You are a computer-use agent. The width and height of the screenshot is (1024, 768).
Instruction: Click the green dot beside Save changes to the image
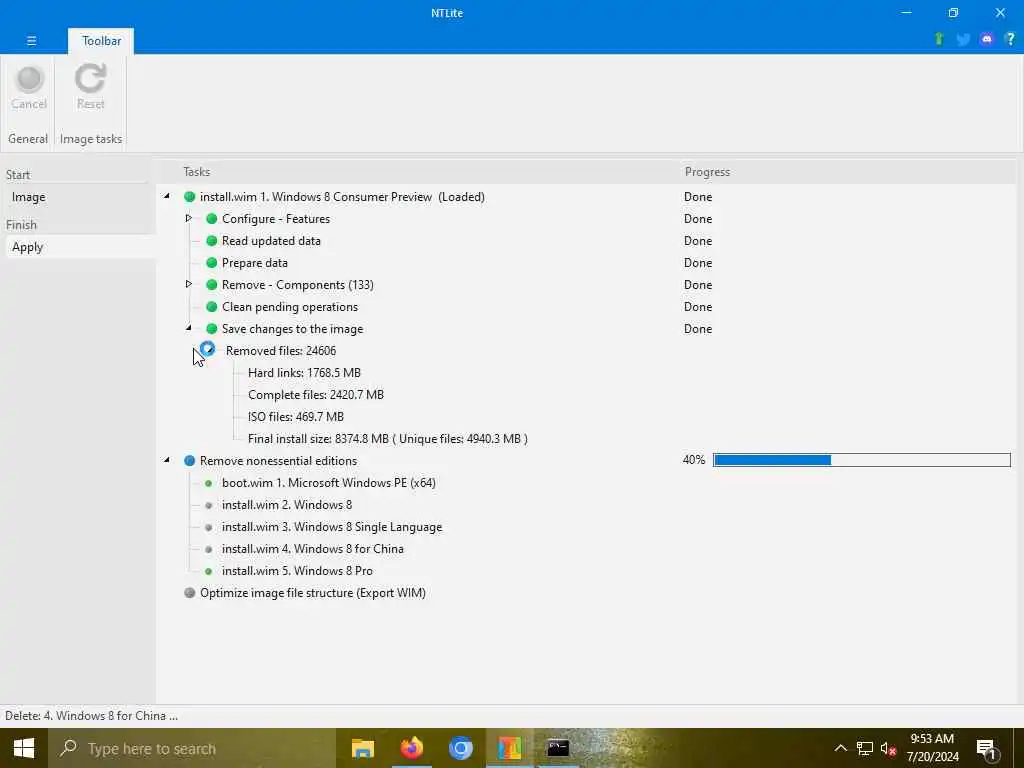[x=212, y=328]
